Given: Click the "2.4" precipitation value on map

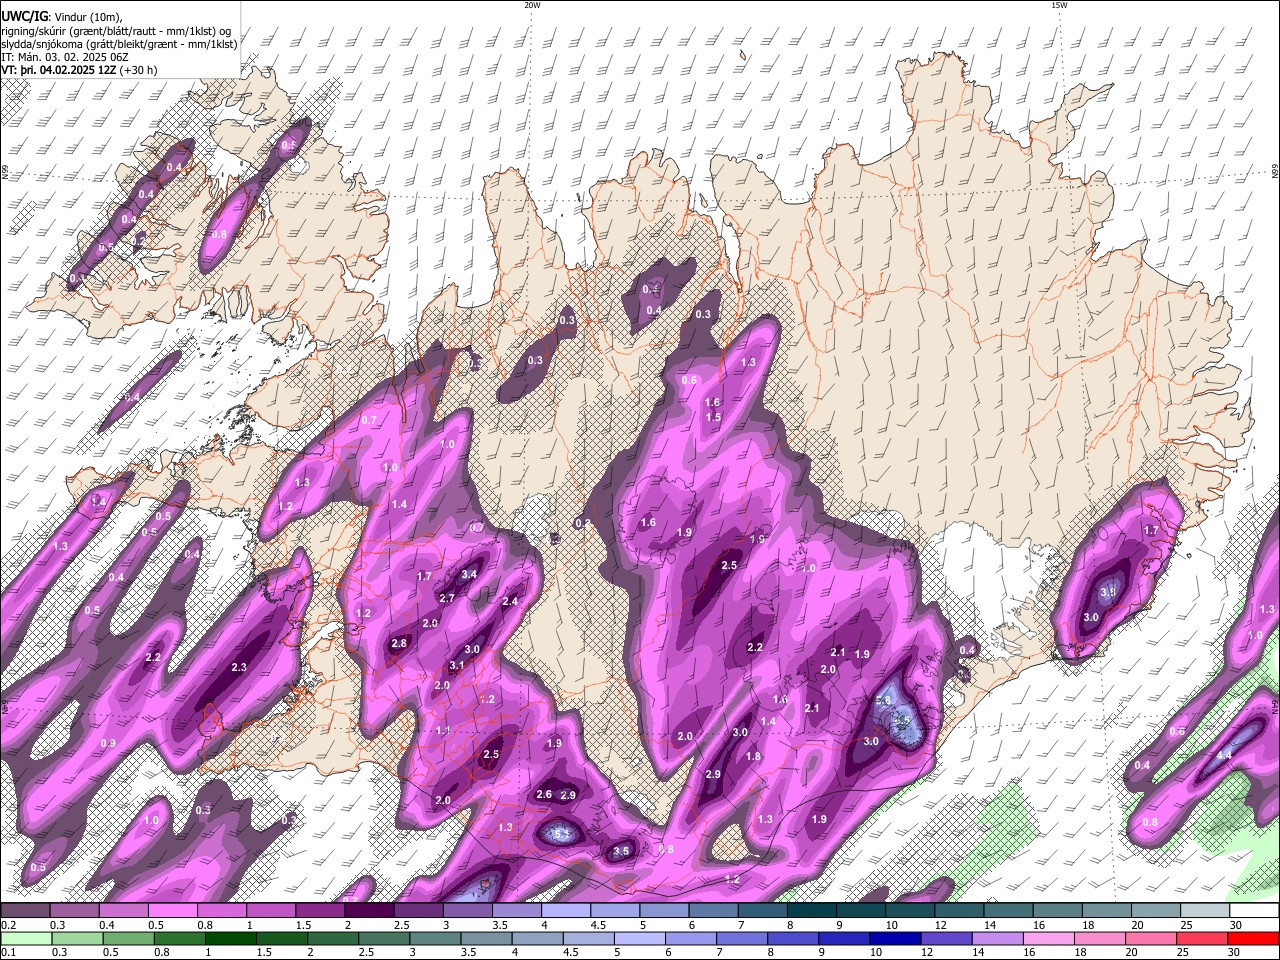Looking at the screenshot, I should (x=510, y=601).
